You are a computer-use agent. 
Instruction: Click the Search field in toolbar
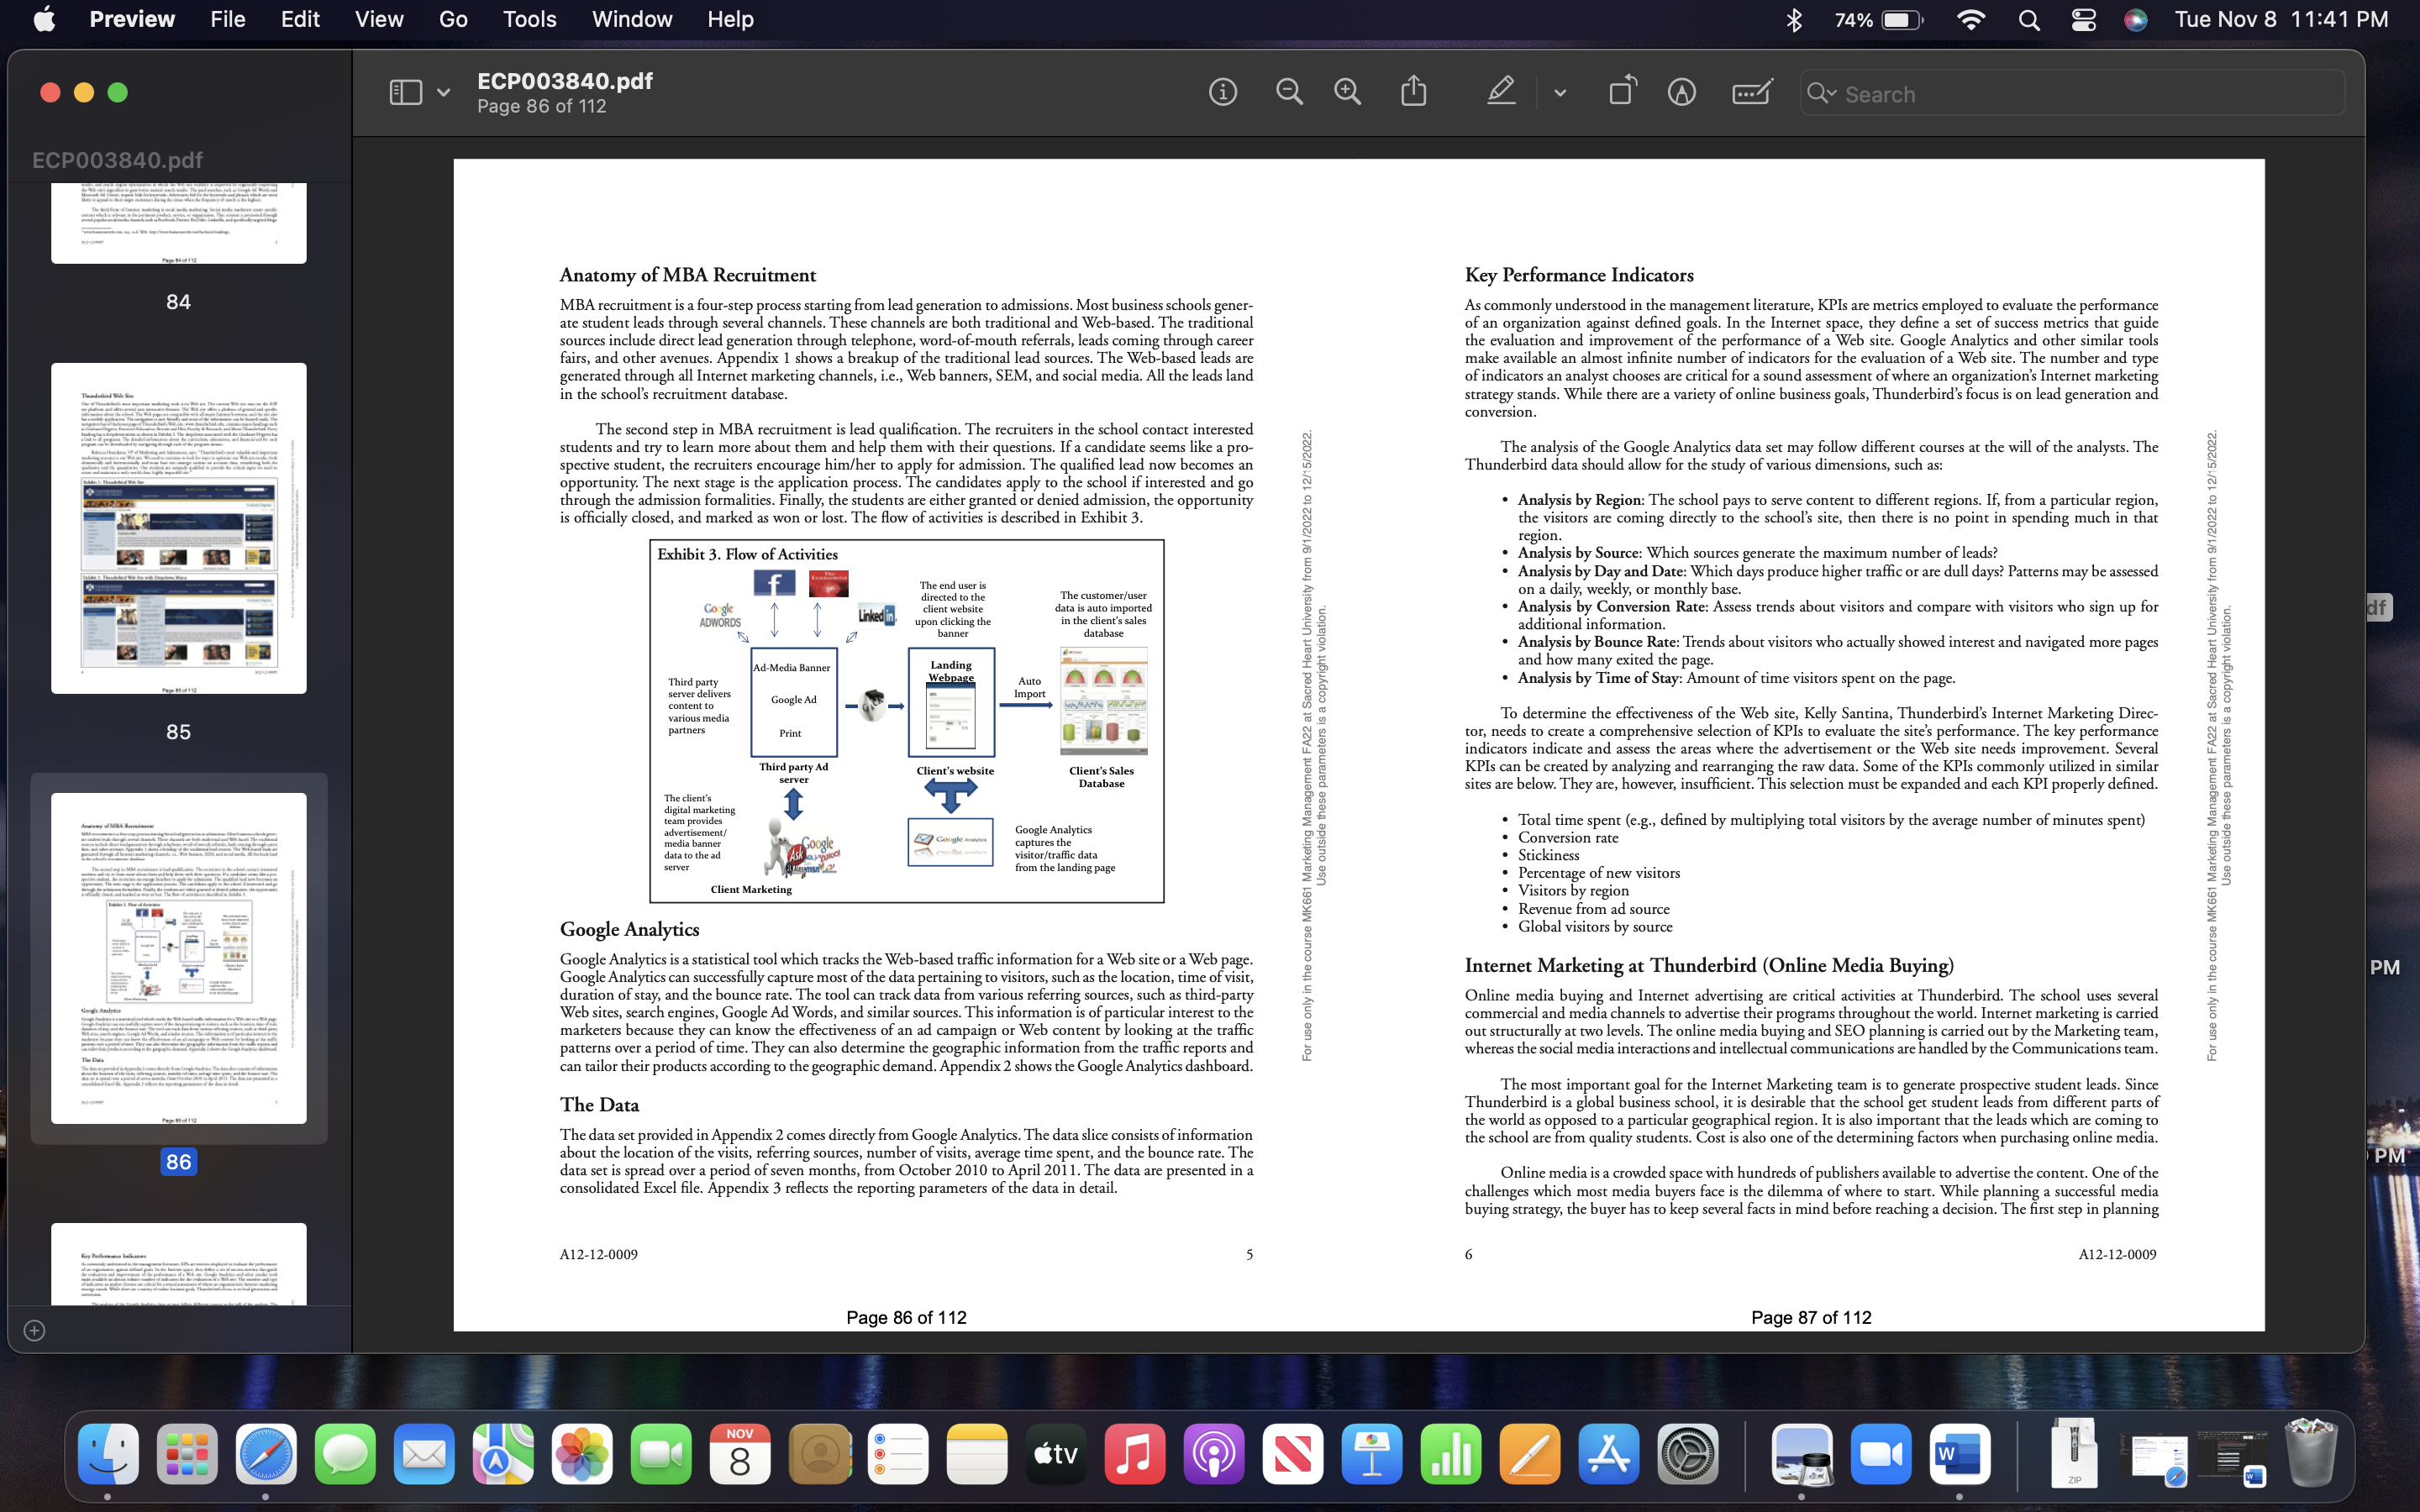[2072, 93]
